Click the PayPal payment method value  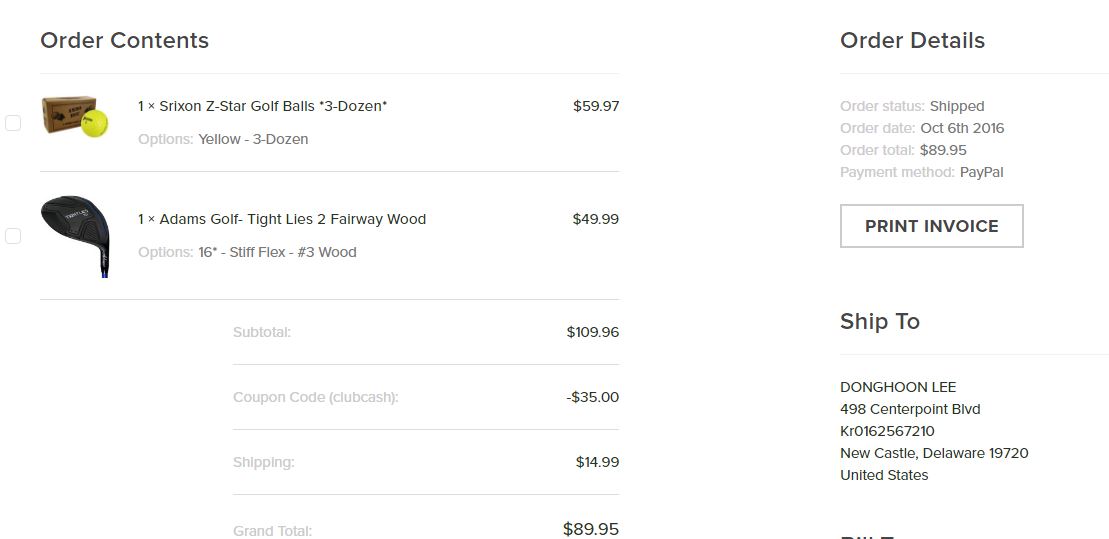coord(981,172)
